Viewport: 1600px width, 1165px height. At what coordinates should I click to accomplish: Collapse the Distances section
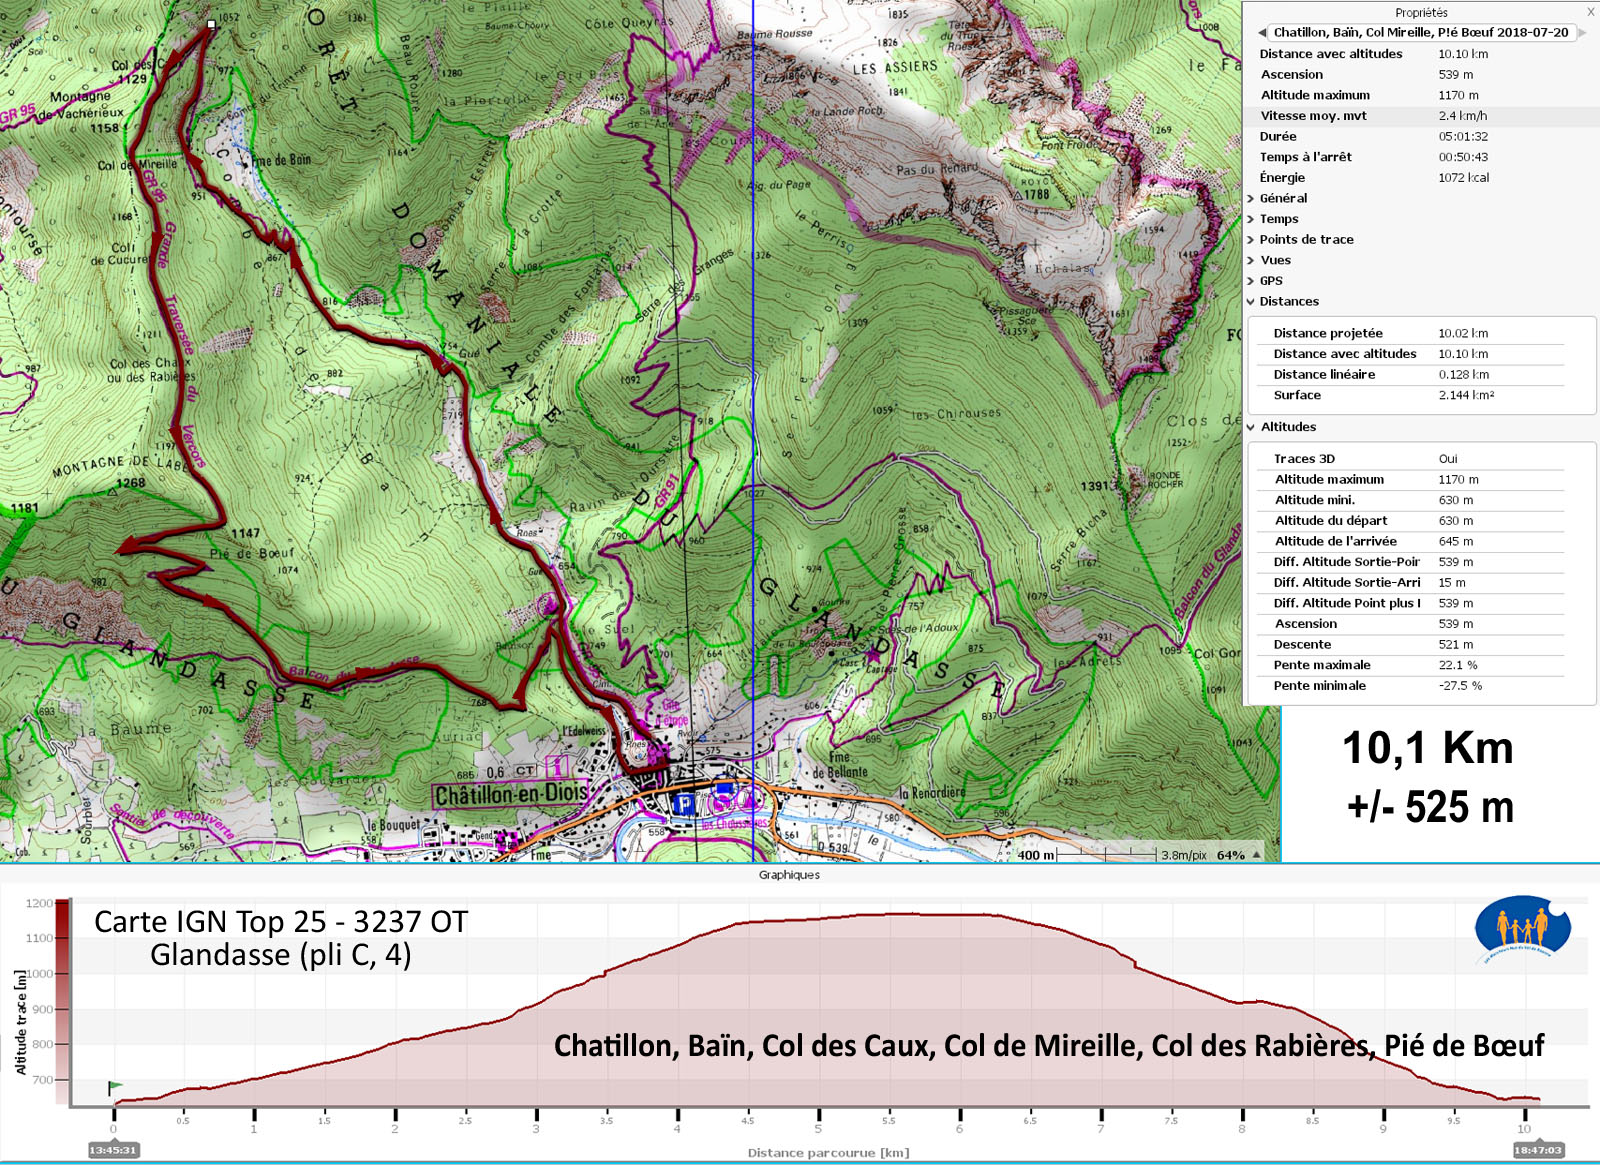pyautogui.click(x=1250, y=302)
